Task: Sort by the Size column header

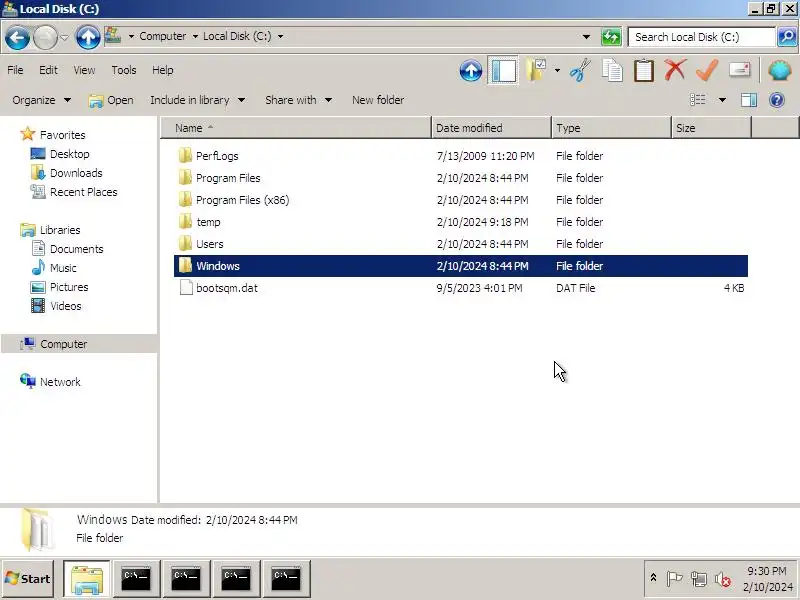Action: point(712,128)
